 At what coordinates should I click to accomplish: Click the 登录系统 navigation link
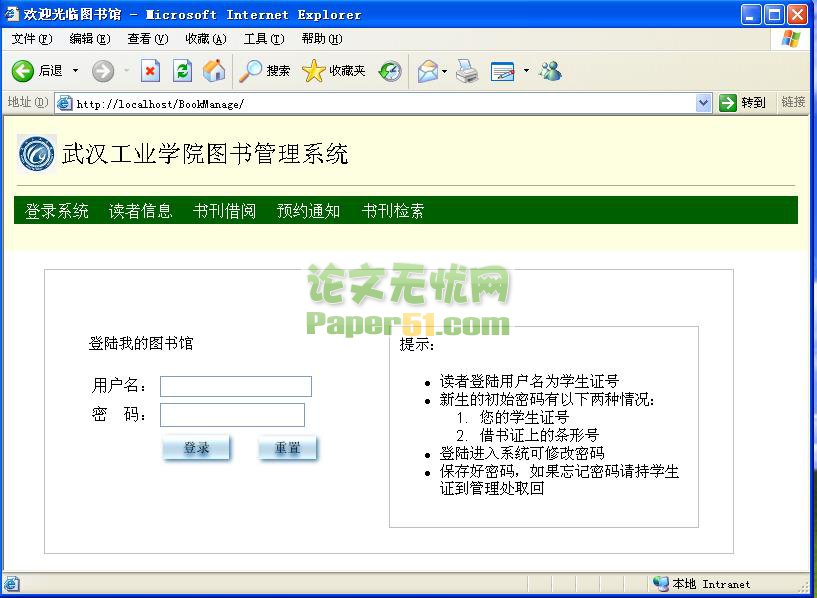pos(56,210)
